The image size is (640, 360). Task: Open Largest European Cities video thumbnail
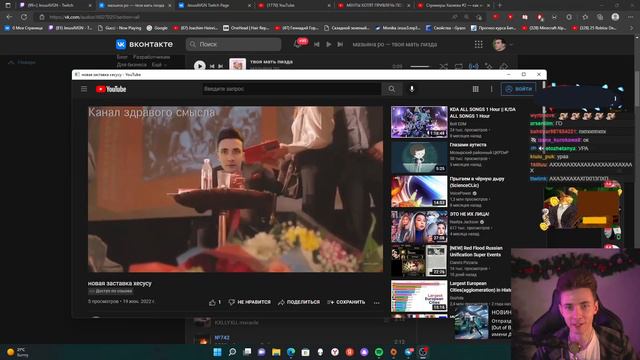coord(419,296)
